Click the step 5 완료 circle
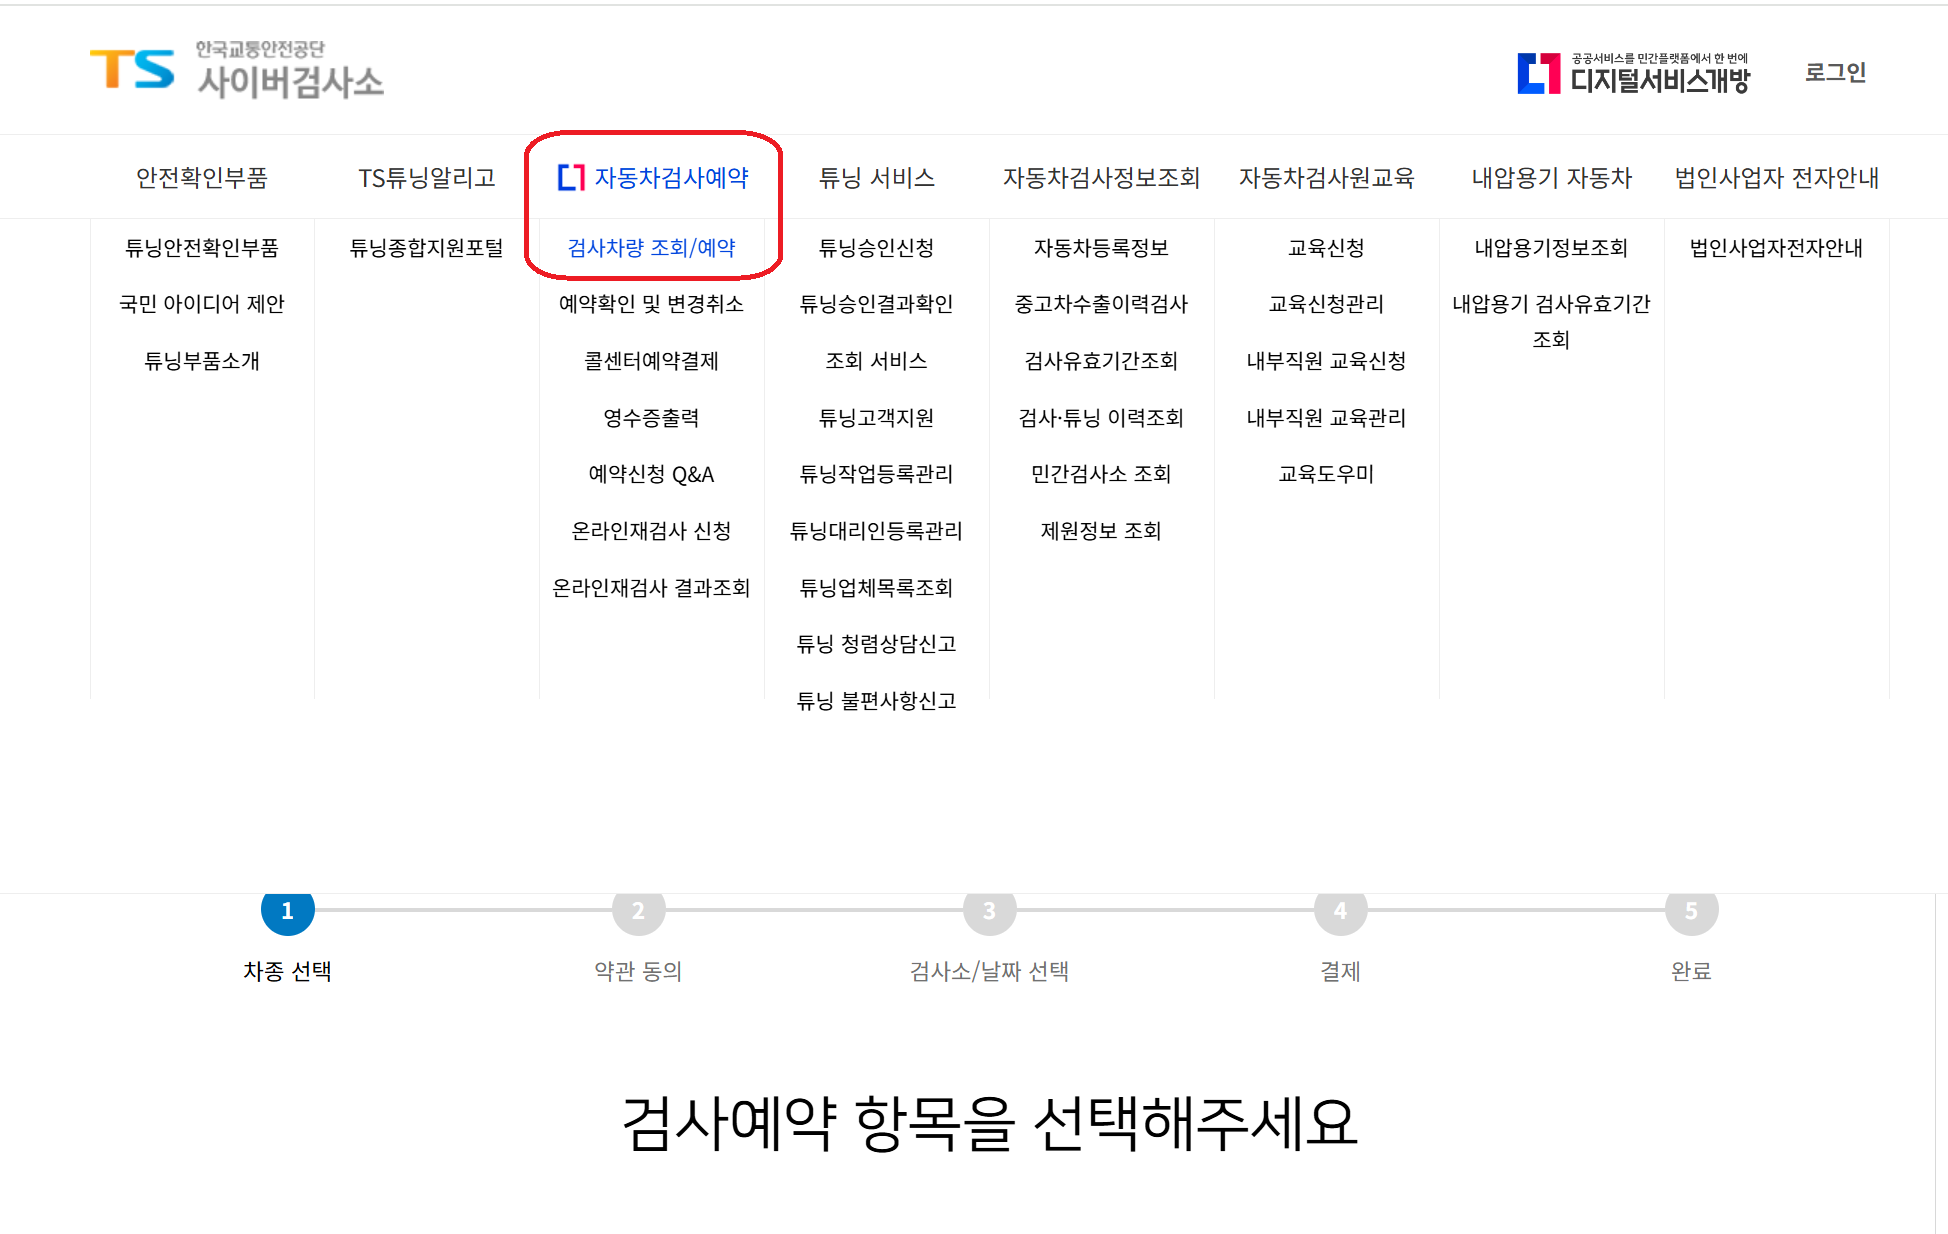The height and width of the screenshot is (1234, 1948). pos(1691,910)
